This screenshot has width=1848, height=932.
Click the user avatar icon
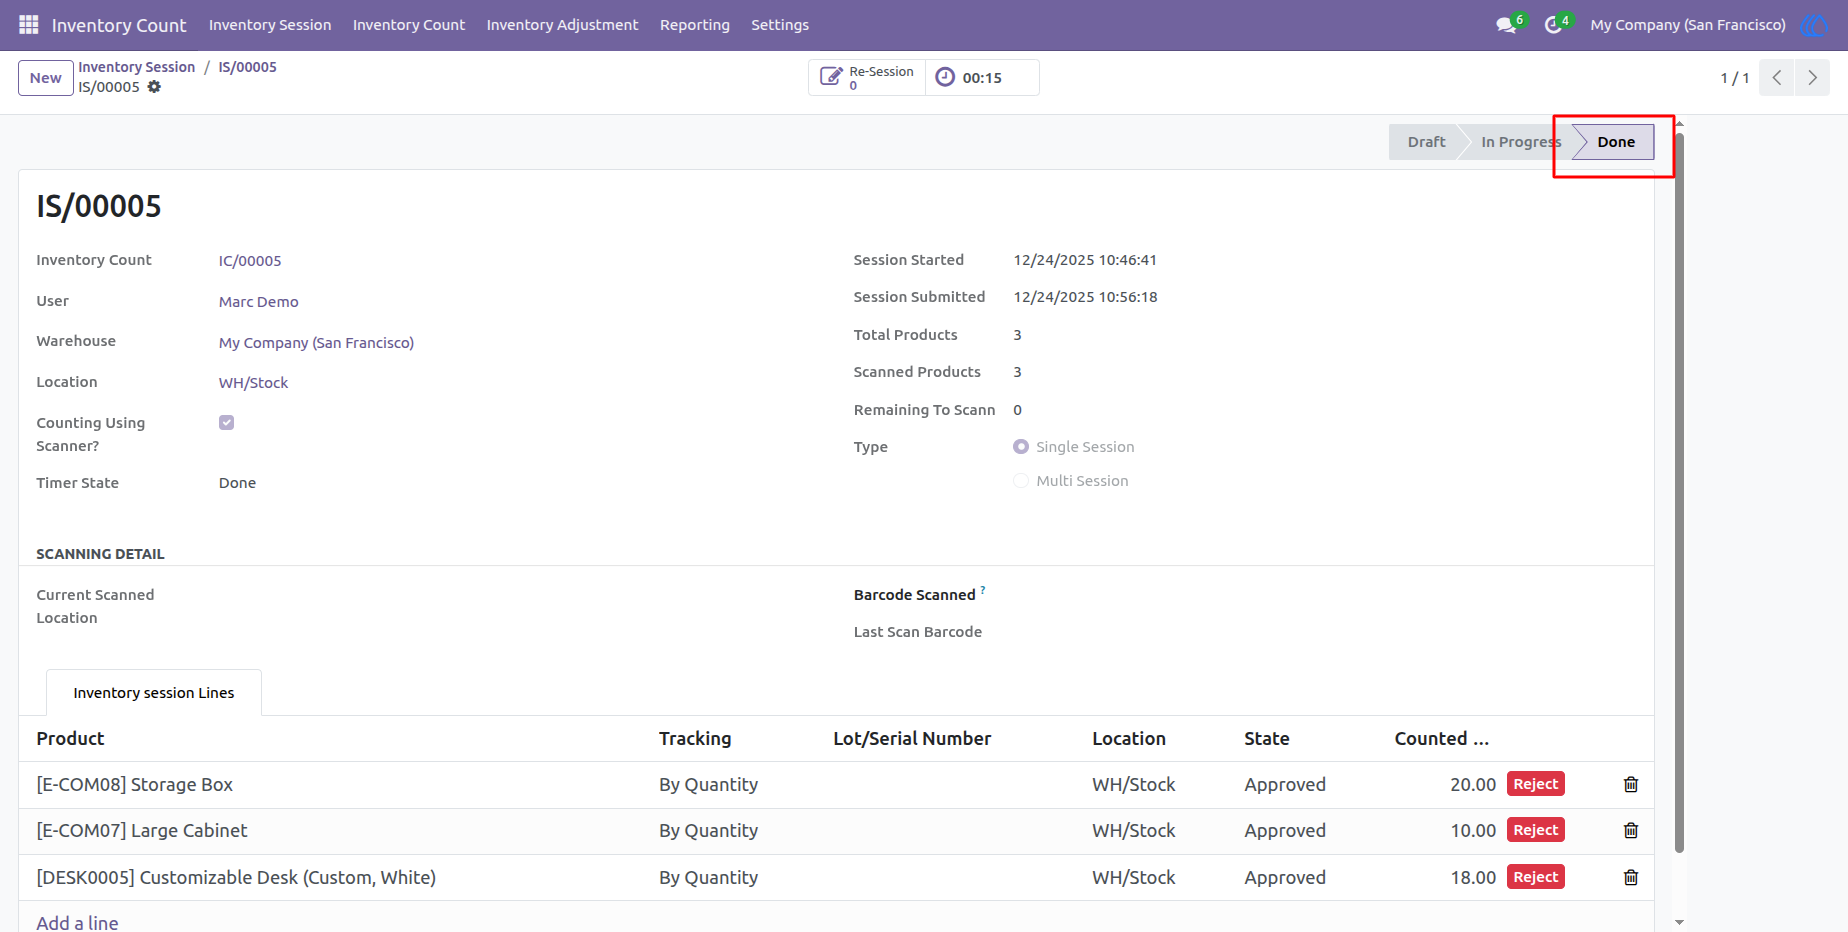1813,25
